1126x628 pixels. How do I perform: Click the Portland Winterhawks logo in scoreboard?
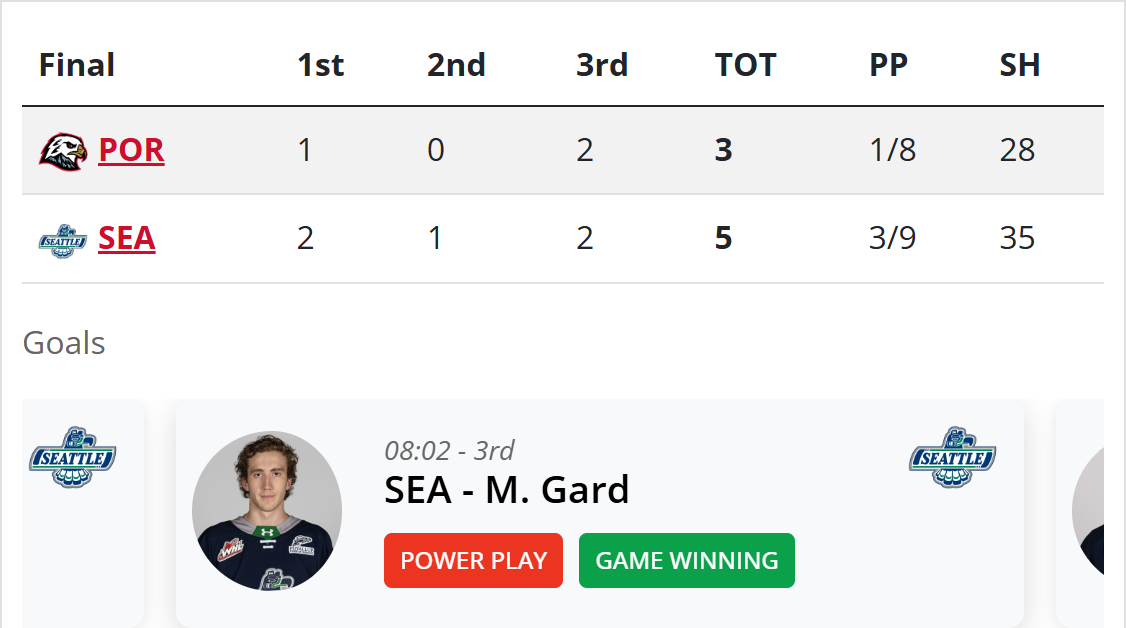pyautogui.click(x=63, y=151)
